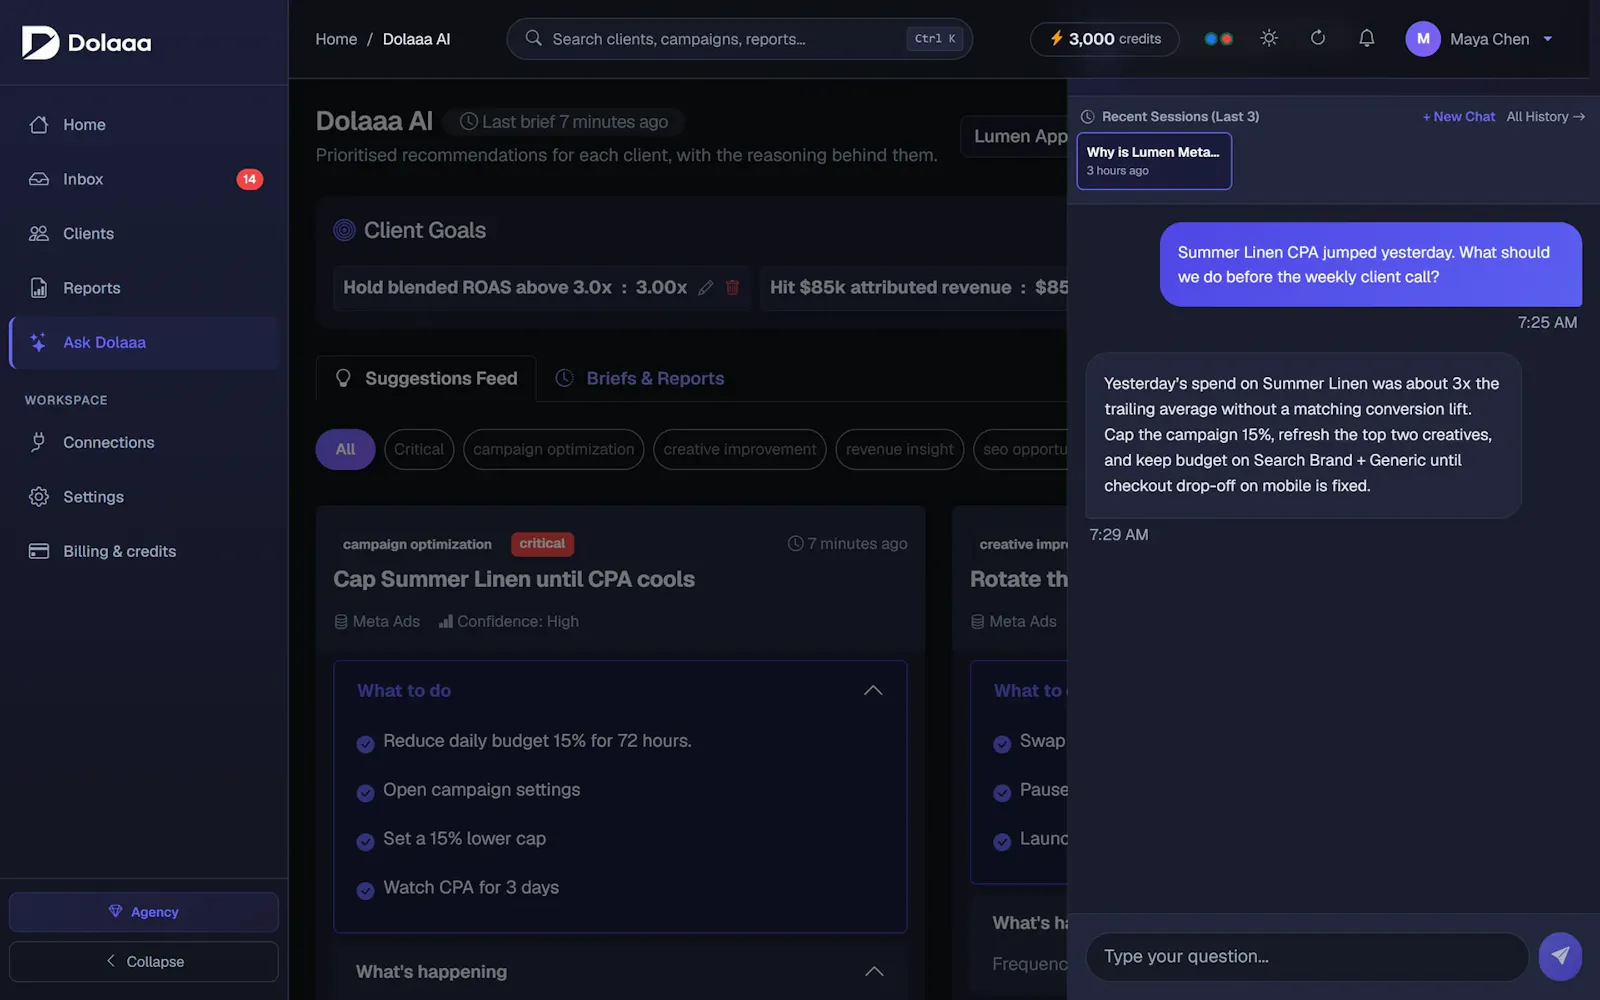
Task: Start a New Chat
Action: click(1459, 117)
